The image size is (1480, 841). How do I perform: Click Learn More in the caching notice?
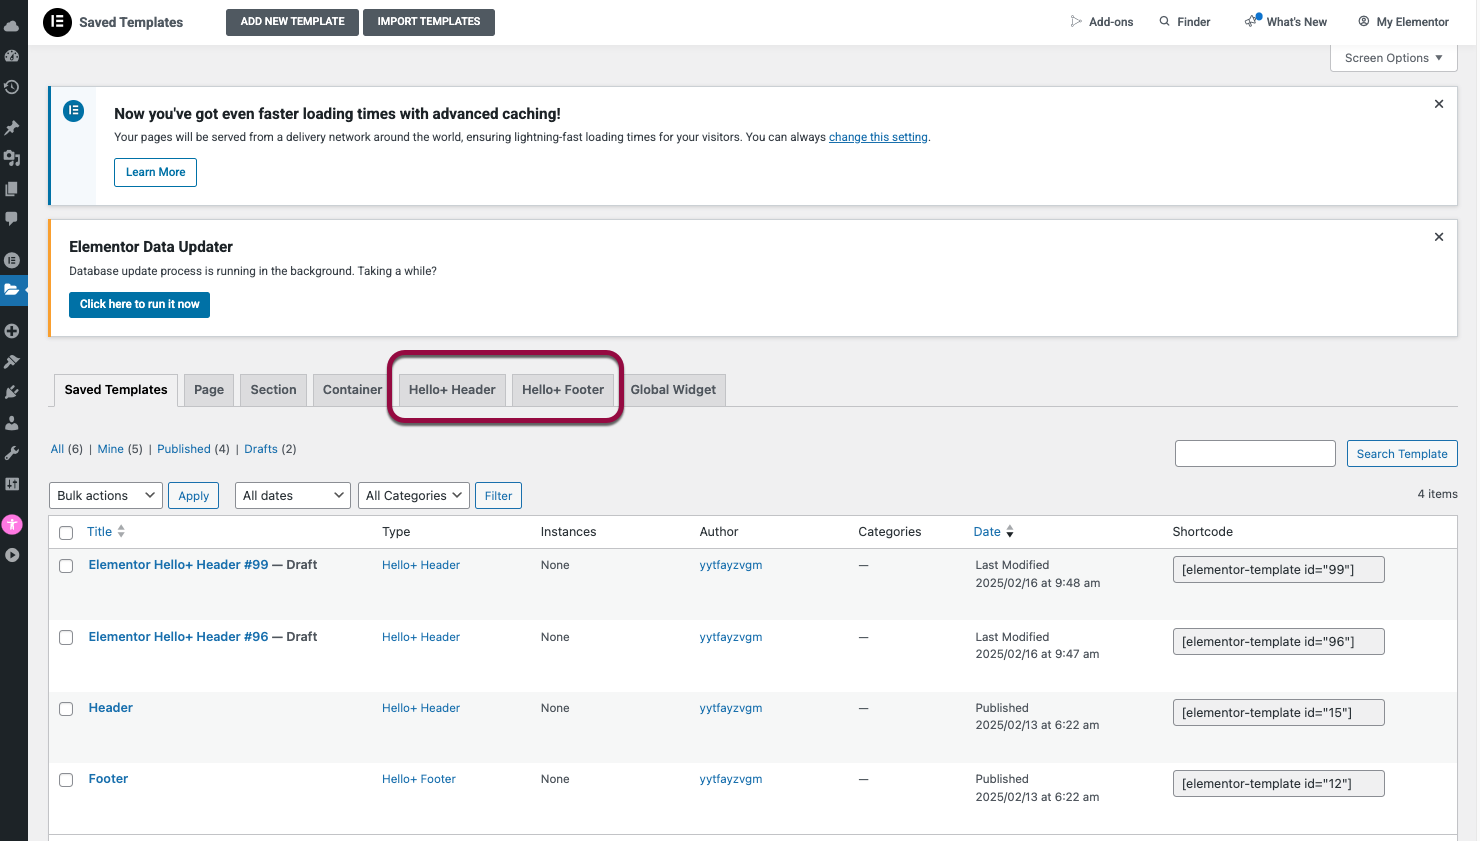pos(155,172)
